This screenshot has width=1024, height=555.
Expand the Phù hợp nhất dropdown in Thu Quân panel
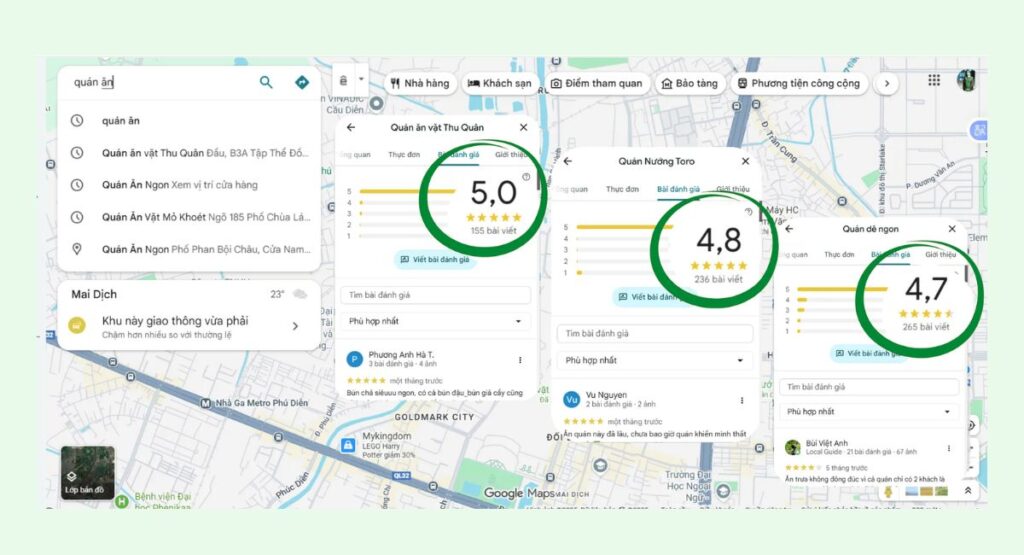pos(435,322)
